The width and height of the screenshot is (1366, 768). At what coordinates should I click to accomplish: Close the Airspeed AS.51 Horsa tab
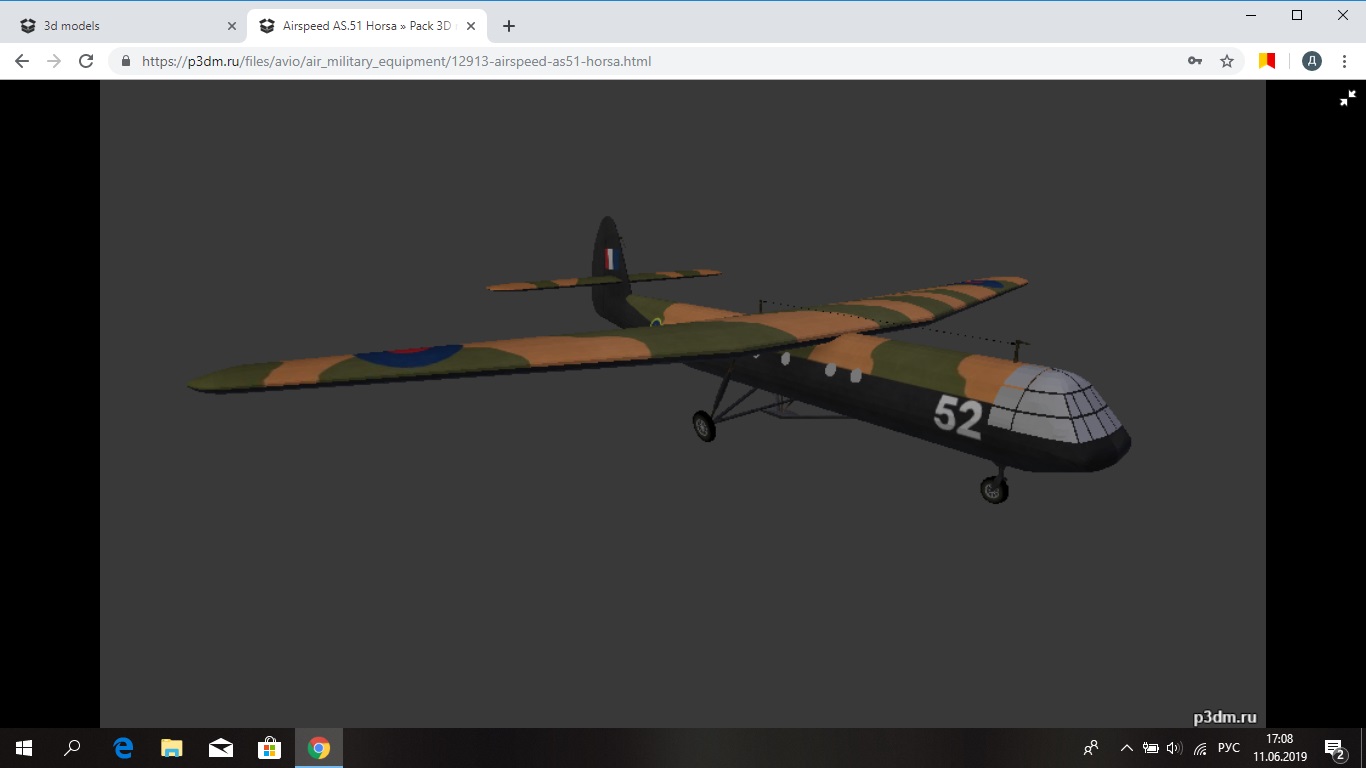(471, 26)
